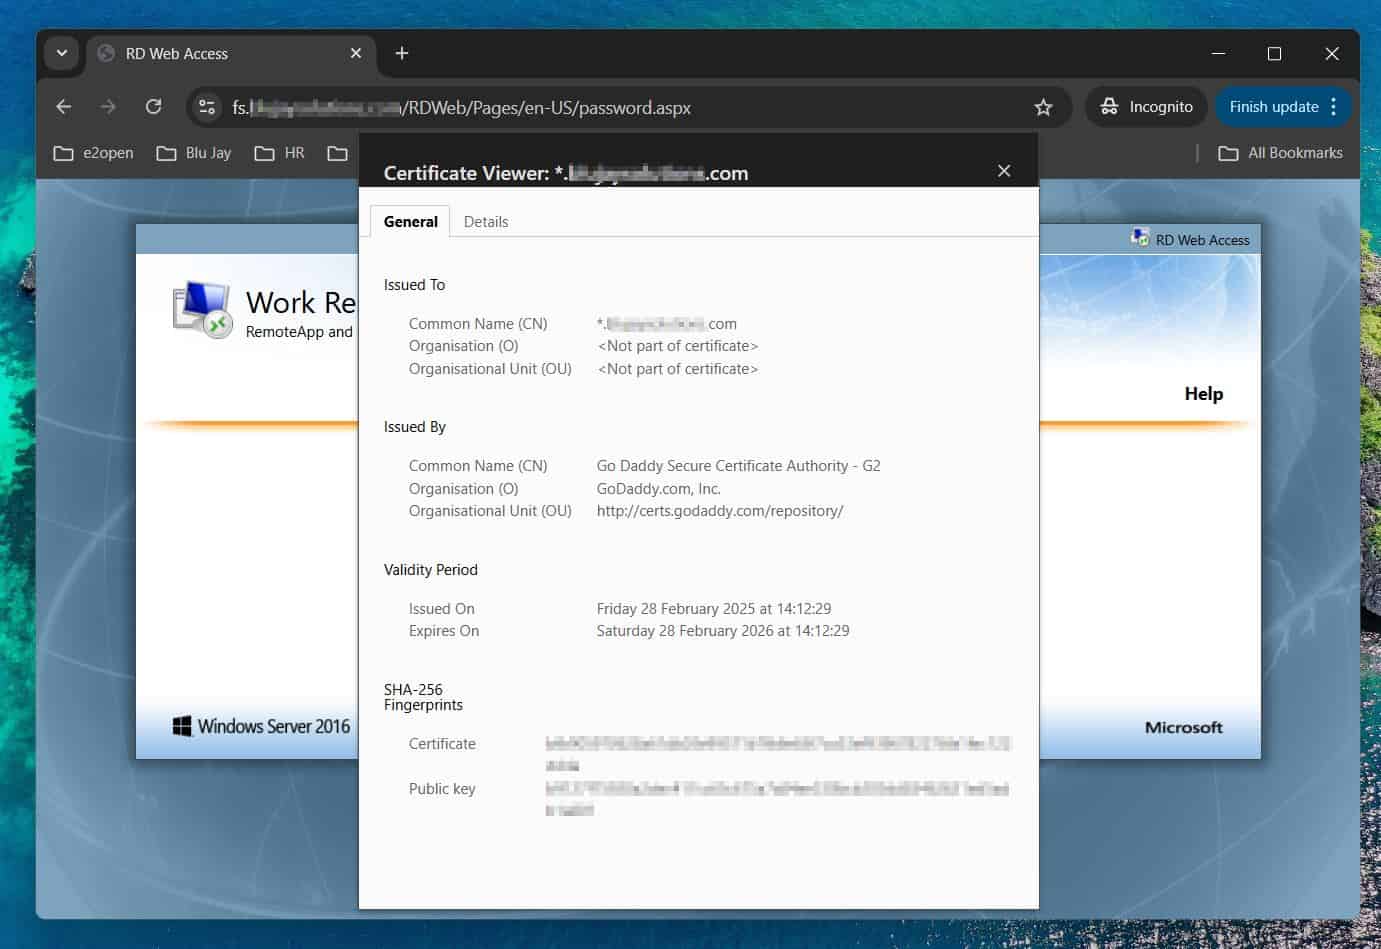Open site information icon in address bar
1381x949 pixels.
207,107
